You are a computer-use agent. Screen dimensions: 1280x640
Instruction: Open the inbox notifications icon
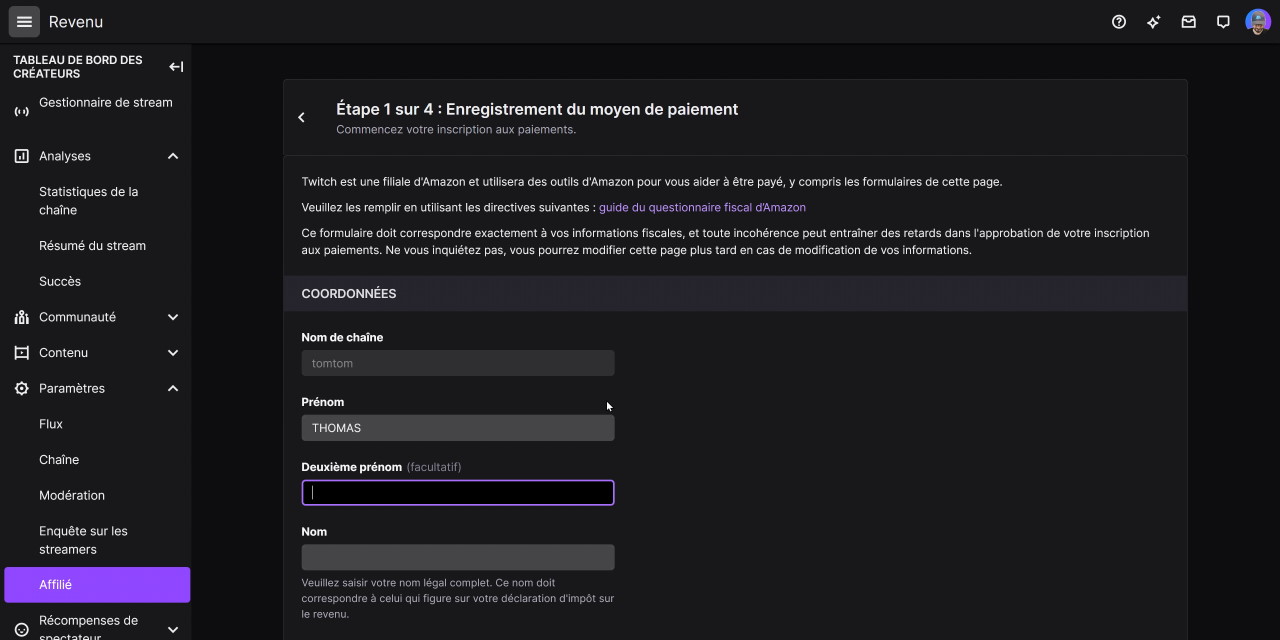(1188, 22)
